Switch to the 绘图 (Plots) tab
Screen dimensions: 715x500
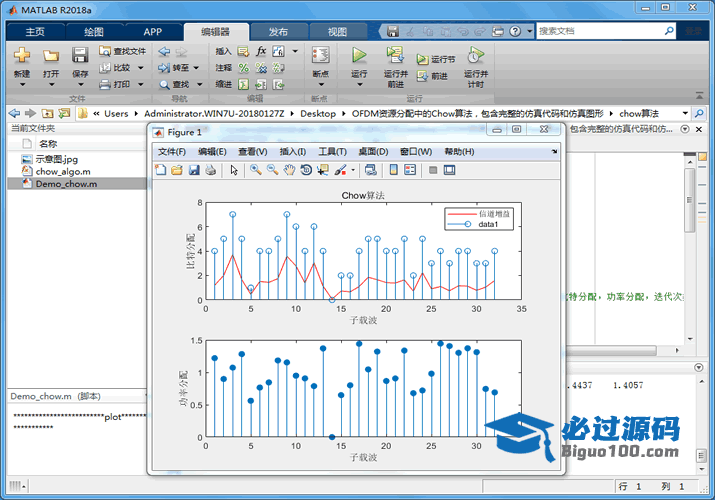[94, 31]
